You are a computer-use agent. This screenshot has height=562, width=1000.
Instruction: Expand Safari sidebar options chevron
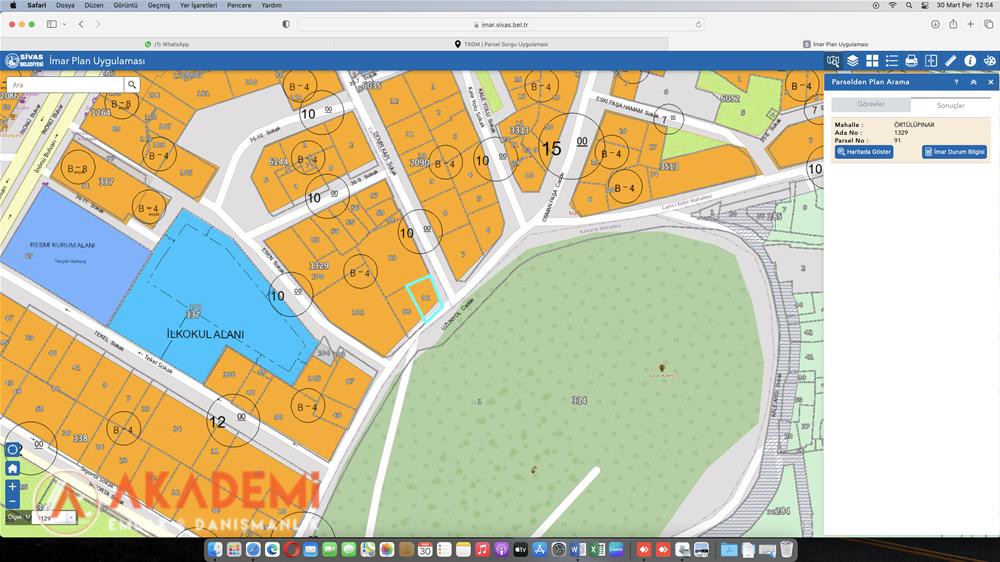[65, 24]
